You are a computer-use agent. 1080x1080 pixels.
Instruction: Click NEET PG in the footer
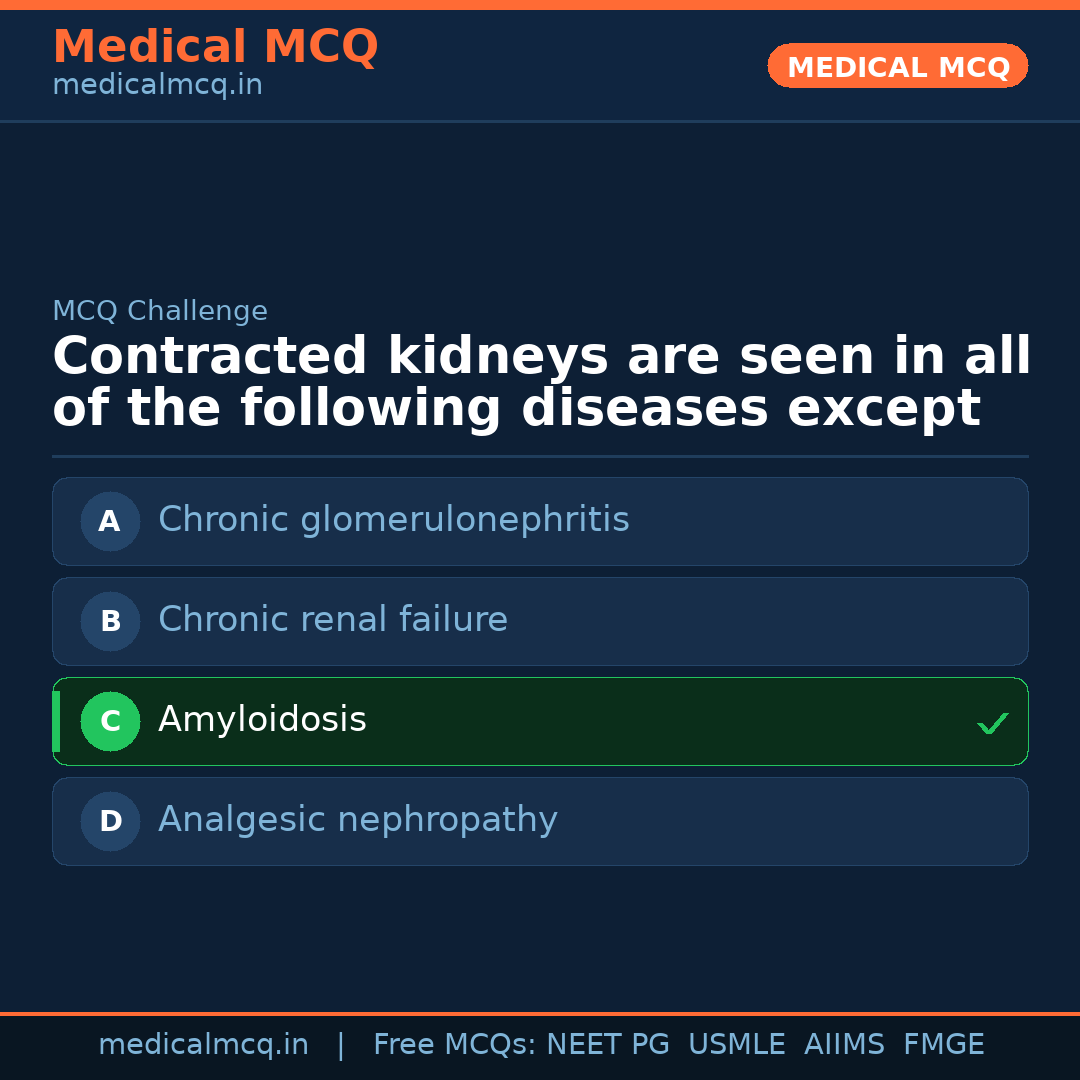(608, 1045)
